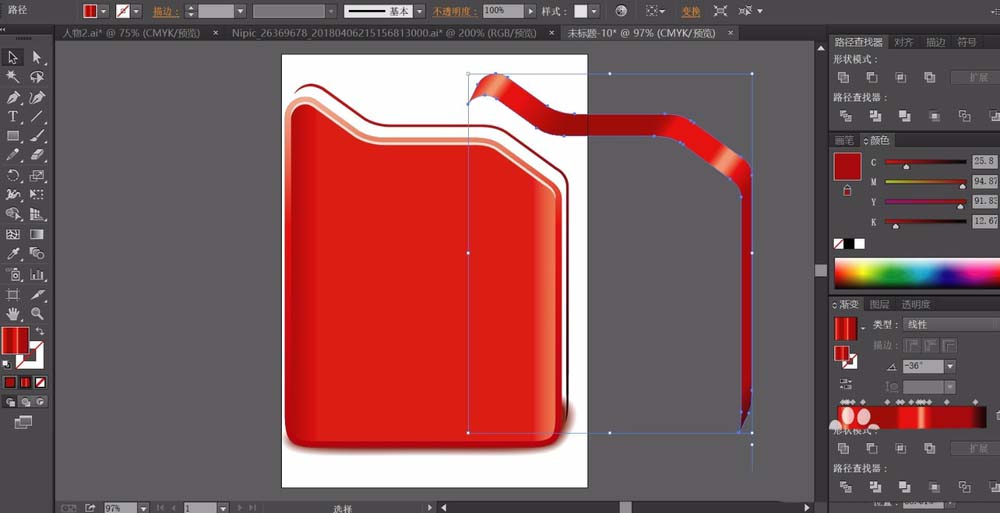Open fill color dropdown in control bar

[103, 11]
